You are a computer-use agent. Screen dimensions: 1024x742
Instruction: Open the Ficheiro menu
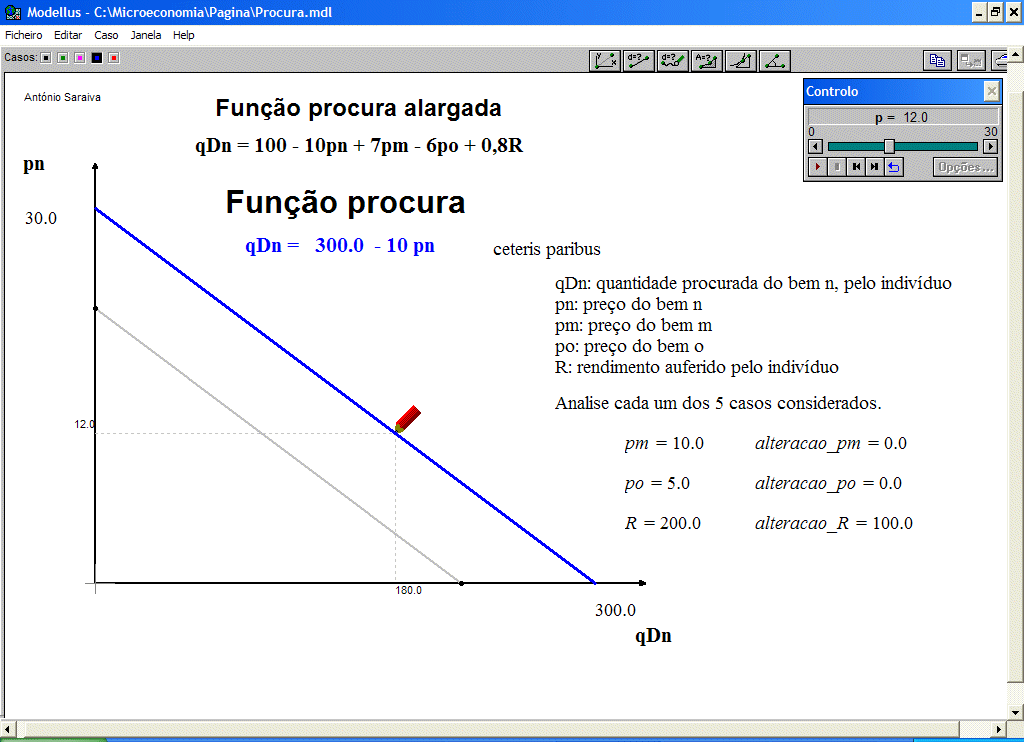24,35
